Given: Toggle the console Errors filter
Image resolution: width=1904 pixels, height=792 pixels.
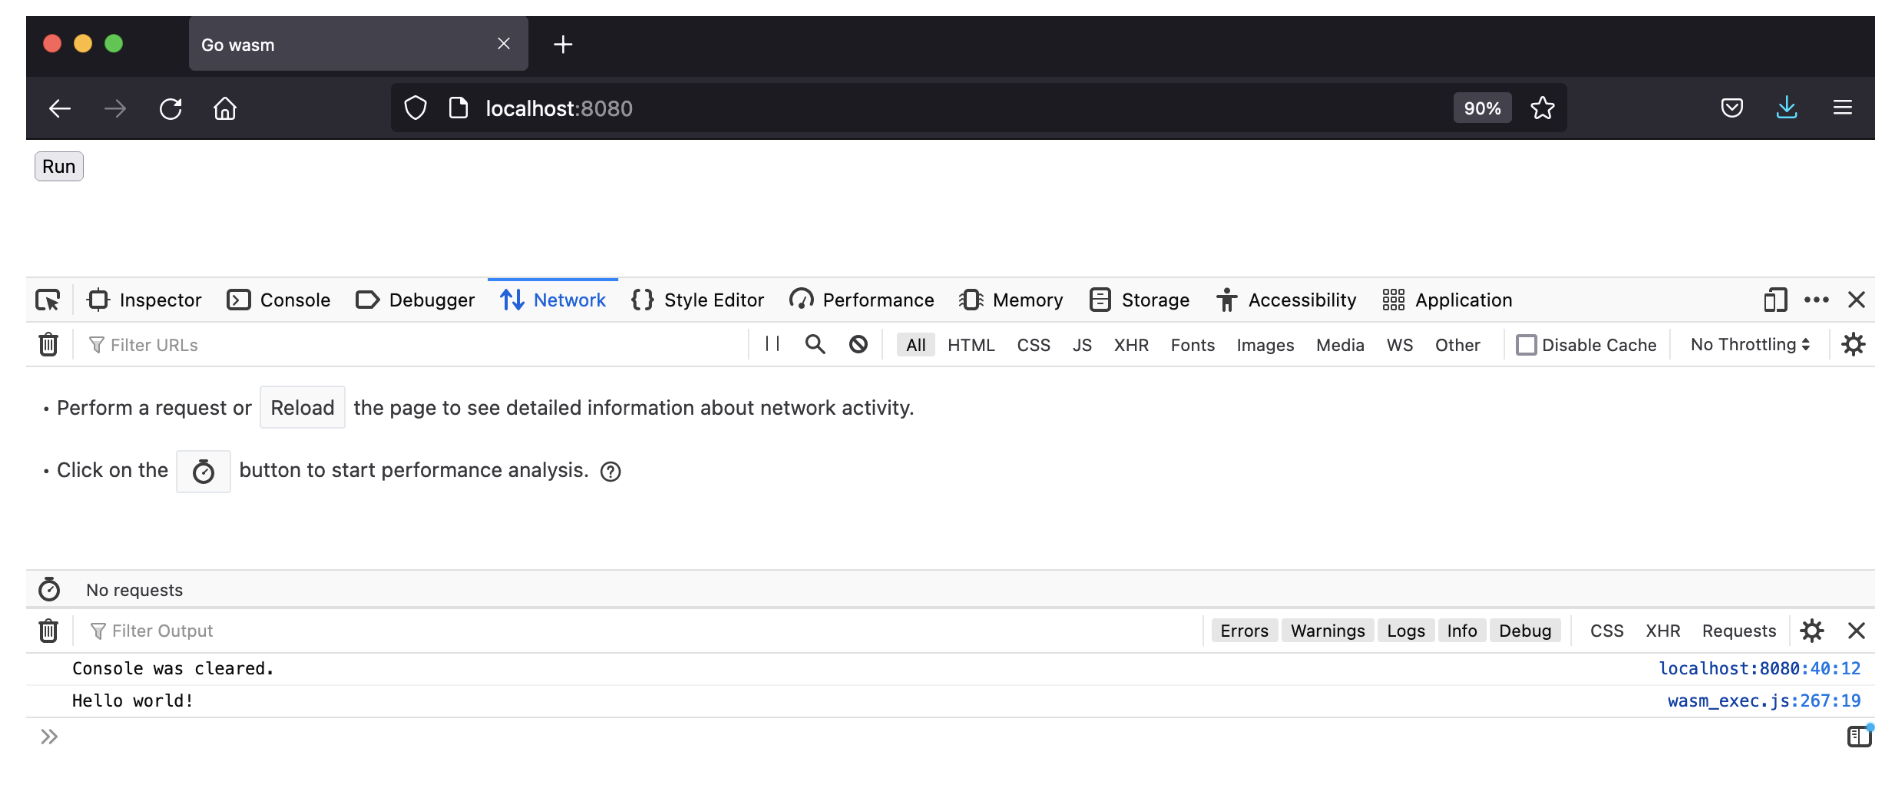Looking at the screenshot, I should [1244, 631].
